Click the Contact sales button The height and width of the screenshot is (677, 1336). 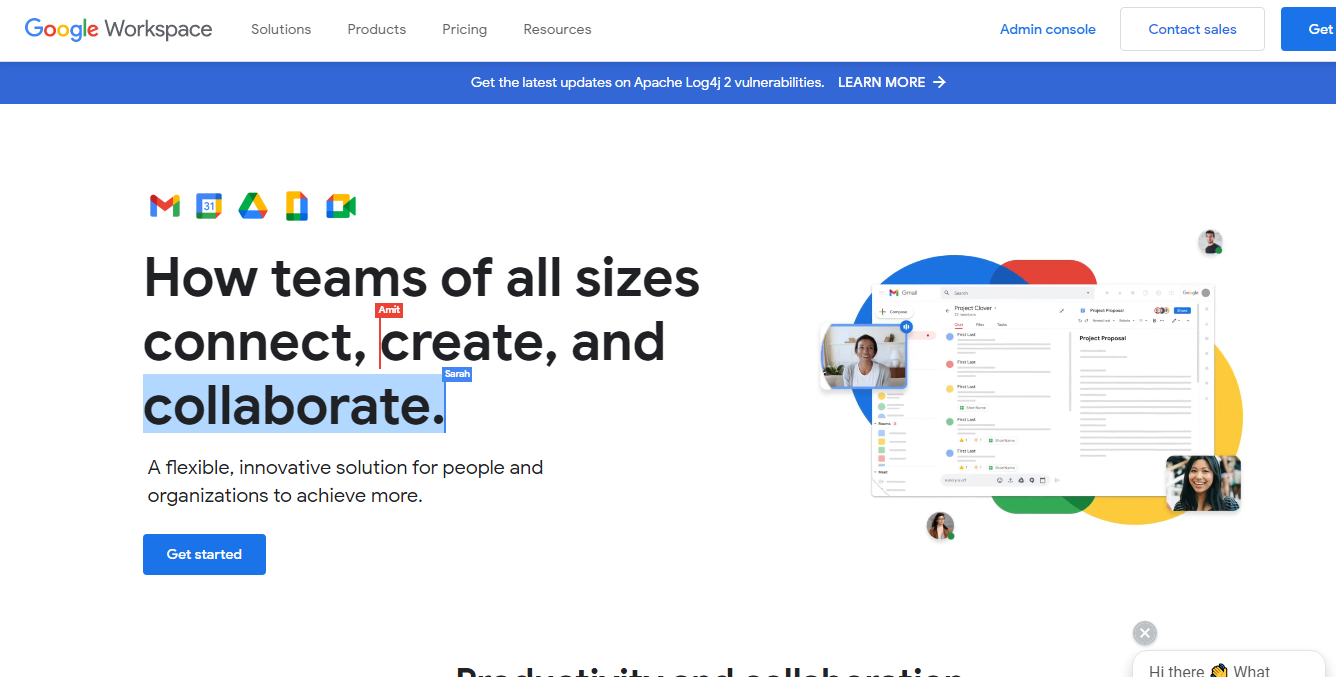1192,29
